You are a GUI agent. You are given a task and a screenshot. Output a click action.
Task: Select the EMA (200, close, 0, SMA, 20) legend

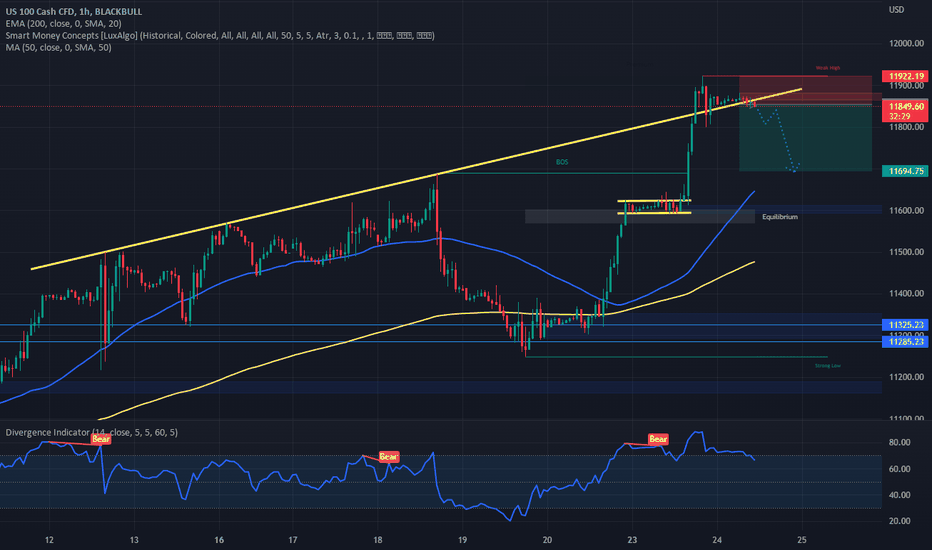point(64,24)
